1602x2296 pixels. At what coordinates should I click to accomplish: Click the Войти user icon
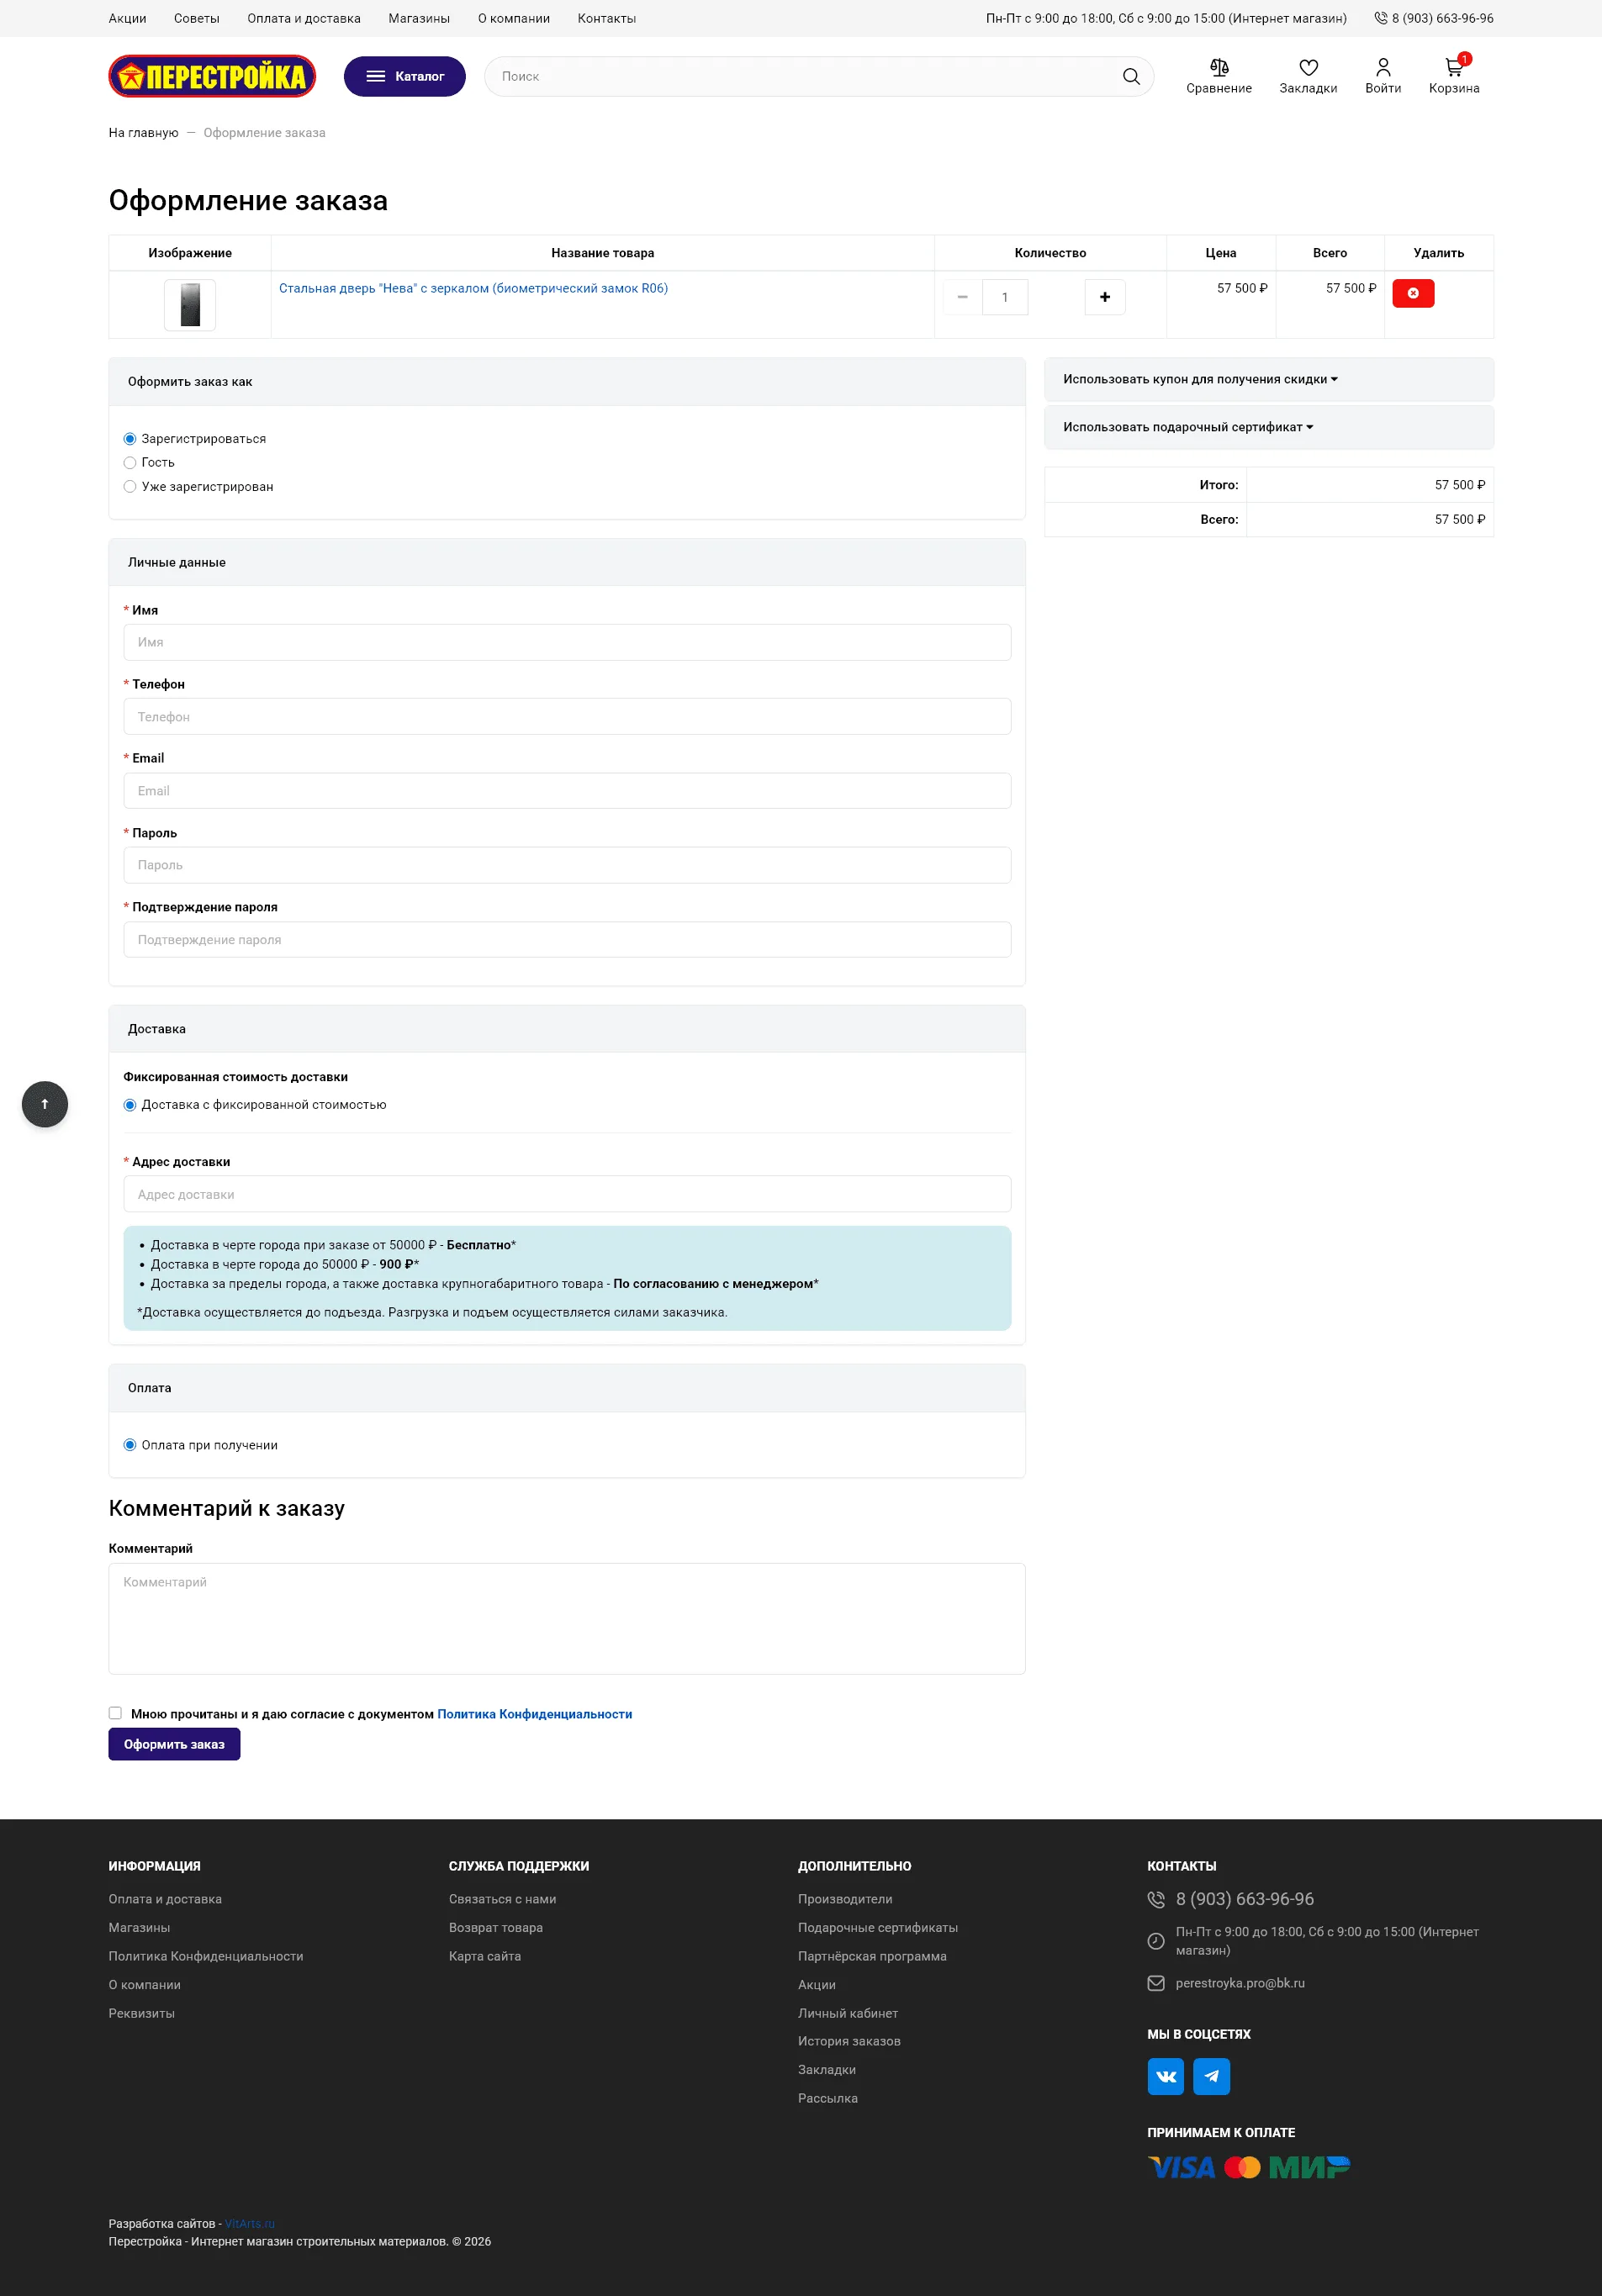[x=1383, y=67]
